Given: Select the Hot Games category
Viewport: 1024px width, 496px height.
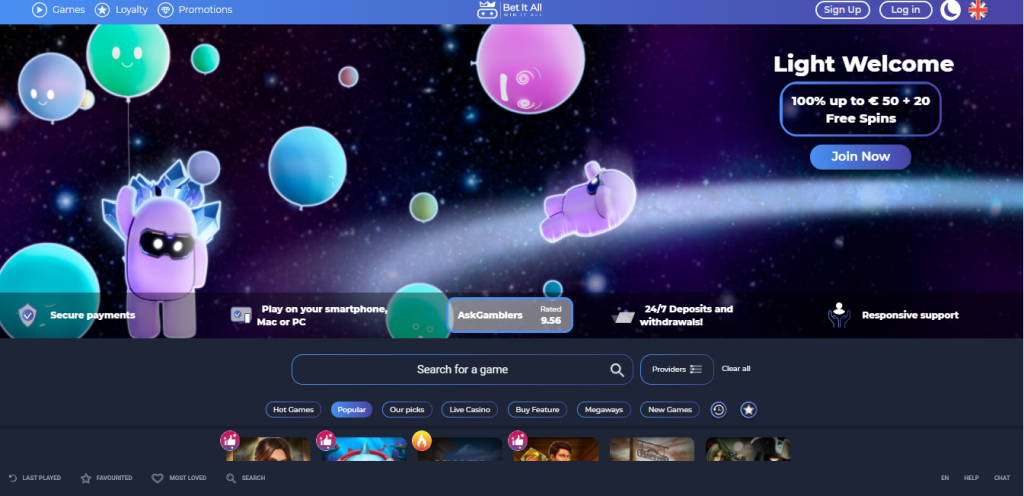Looking at the screenshot, I should click(x=293, y=410).
